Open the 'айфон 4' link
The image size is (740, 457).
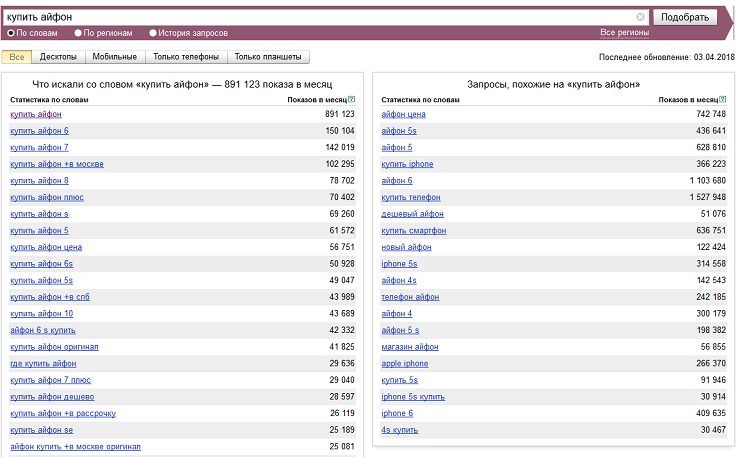tap(397, 313)
